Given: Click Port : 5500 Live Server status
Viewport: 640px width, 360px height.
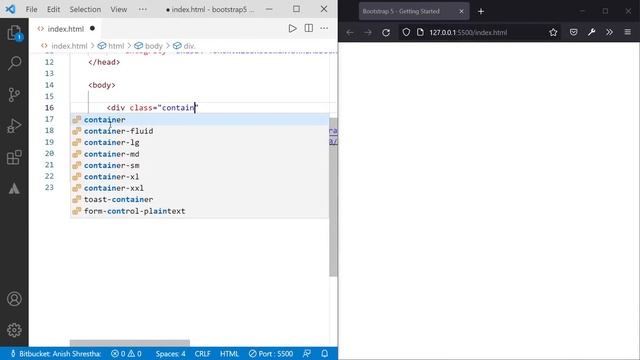Looking at the screenshot, I should [271, 353].
